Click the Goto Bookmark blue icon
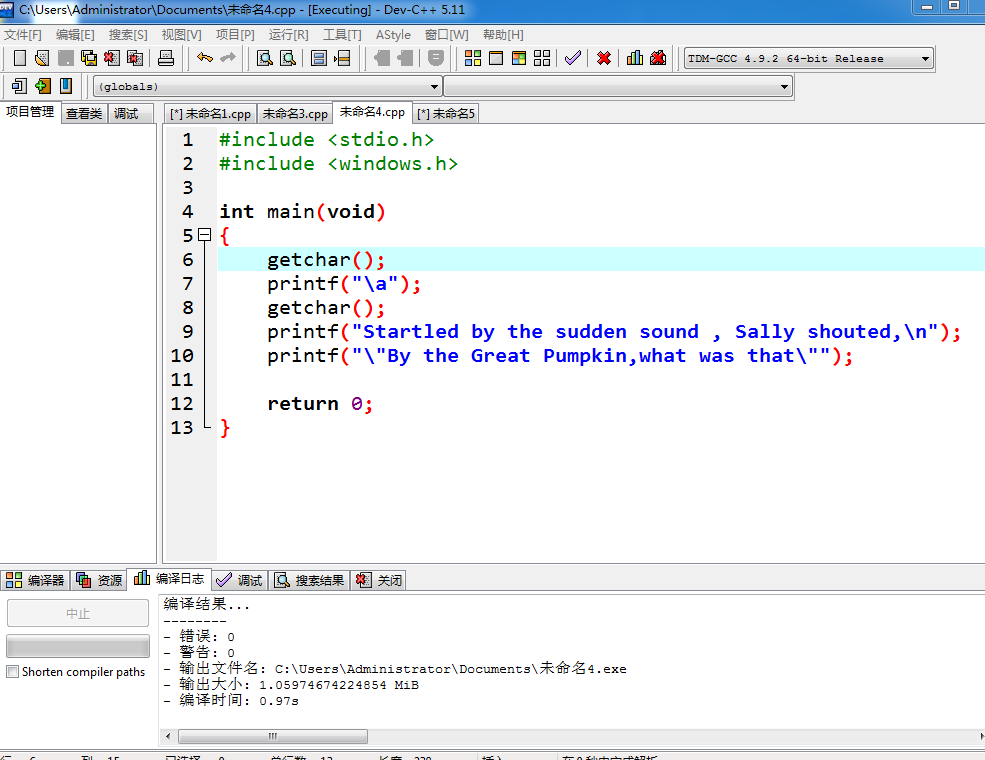Viewport: 985px width, 760px height. (x=65, y=86)
